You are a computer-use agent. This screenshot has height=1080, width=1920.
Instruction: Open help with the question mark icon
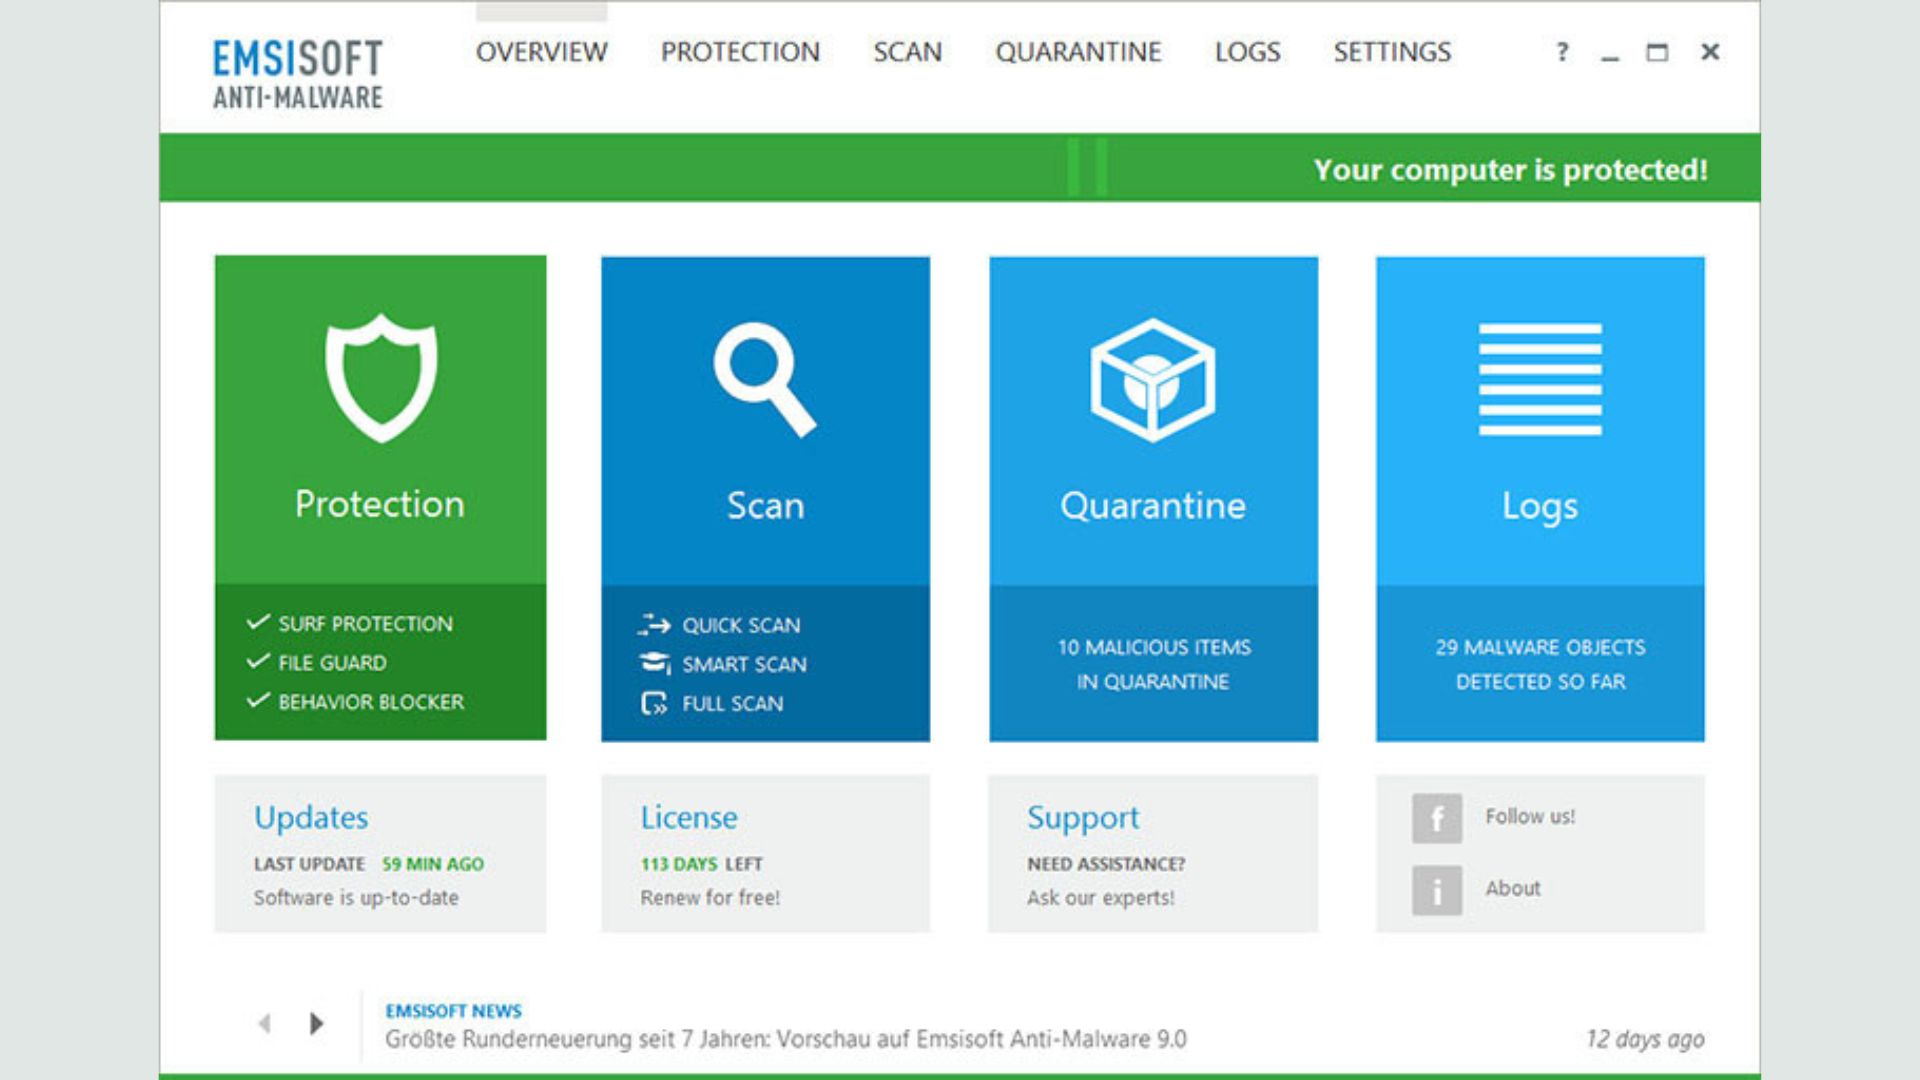pos(1562,52)
